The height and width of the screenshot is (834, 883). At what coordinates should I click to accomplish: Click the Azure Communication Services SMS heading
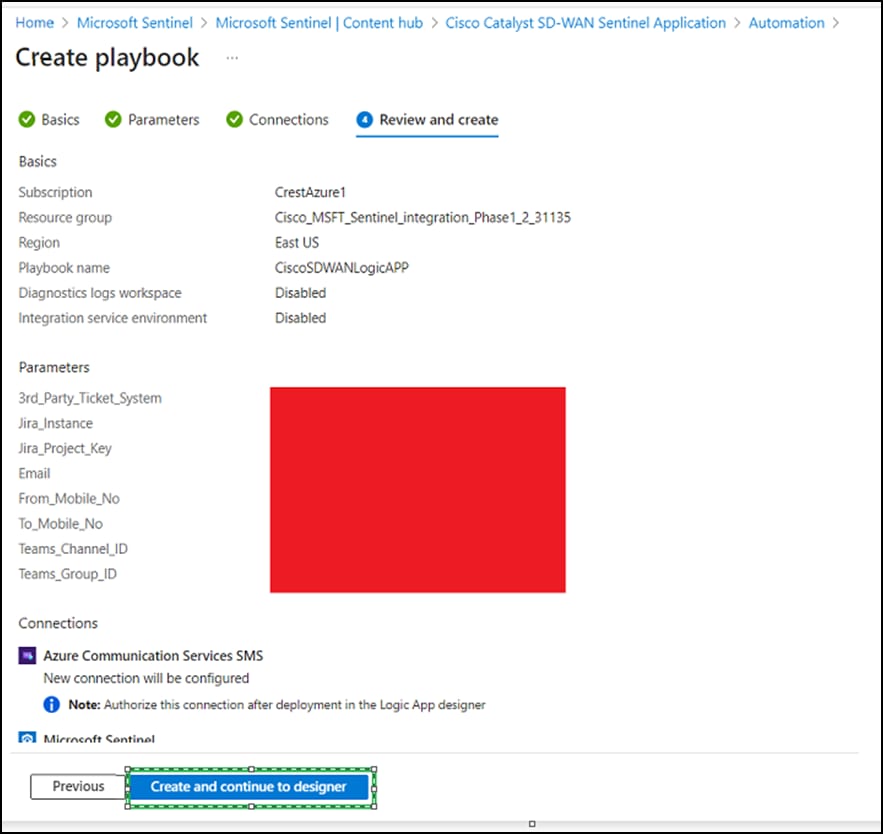click(x=153, y=655)
